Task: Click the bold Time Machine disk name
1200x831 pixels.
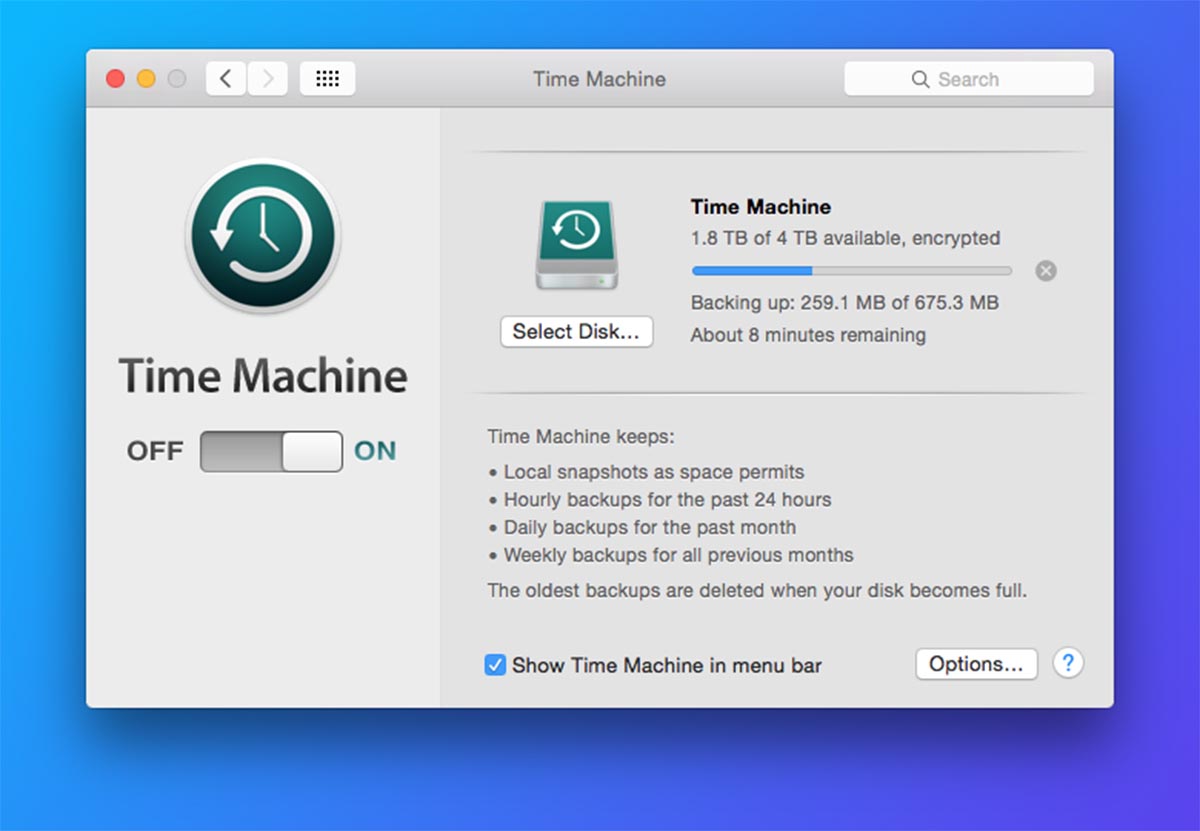Action: pyautogui.click(x=760, y=207)
